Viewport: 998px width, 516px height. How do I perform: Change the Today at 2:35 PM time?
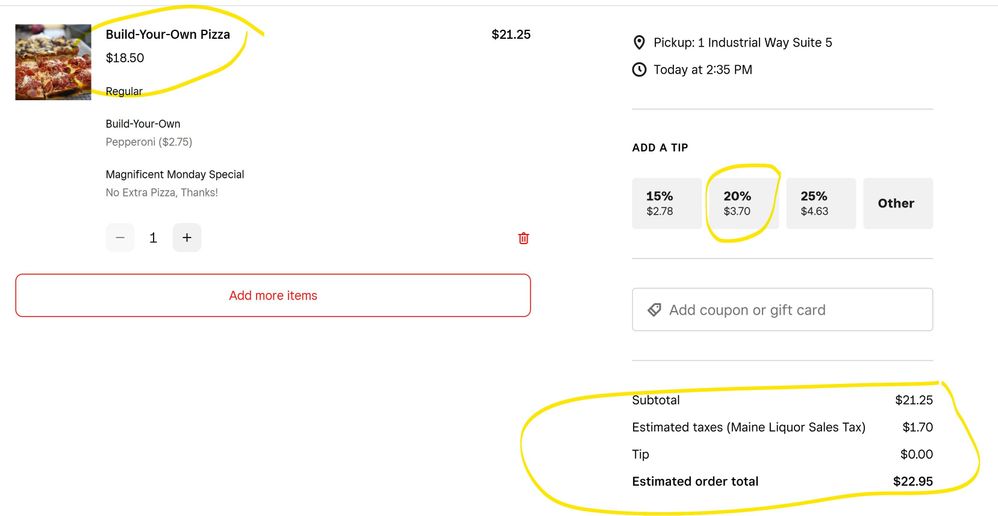[702, 70]
